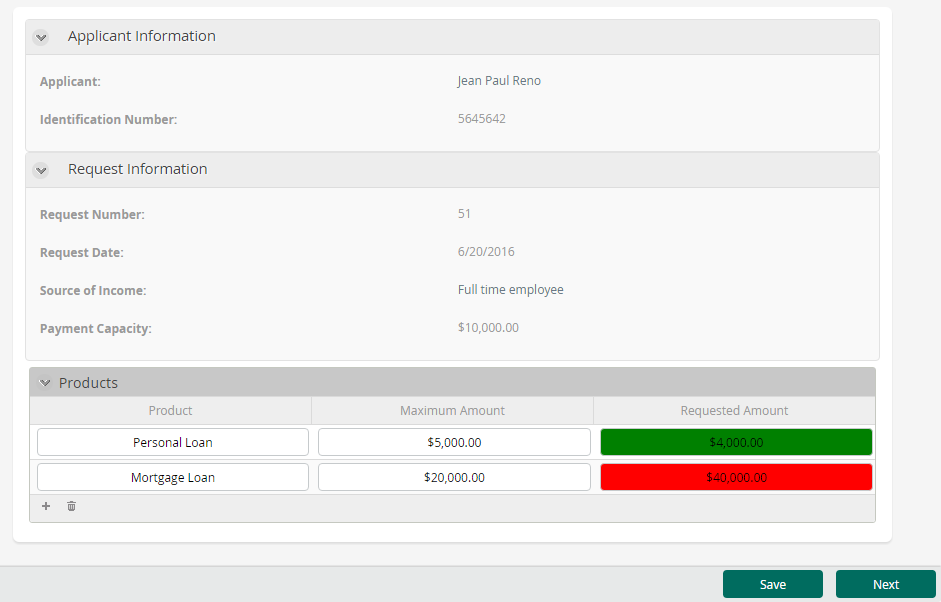Click the Applicant Information section title
Viewport: 941px width, 602px height.
tap(142, 36)
